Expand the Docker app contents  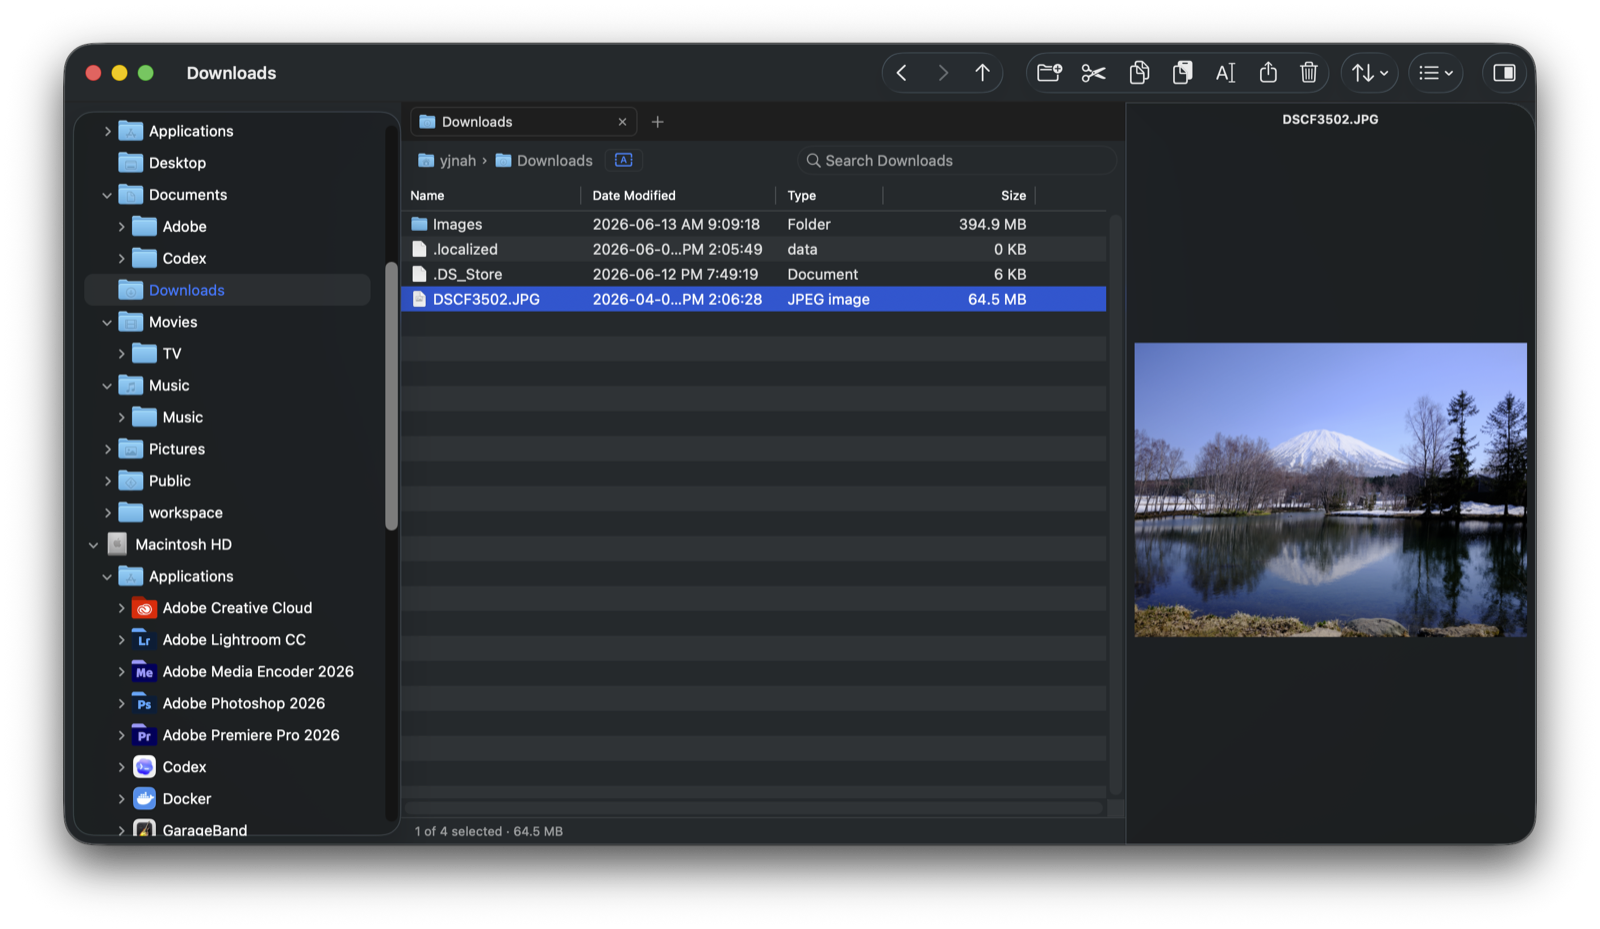point(122,799)
